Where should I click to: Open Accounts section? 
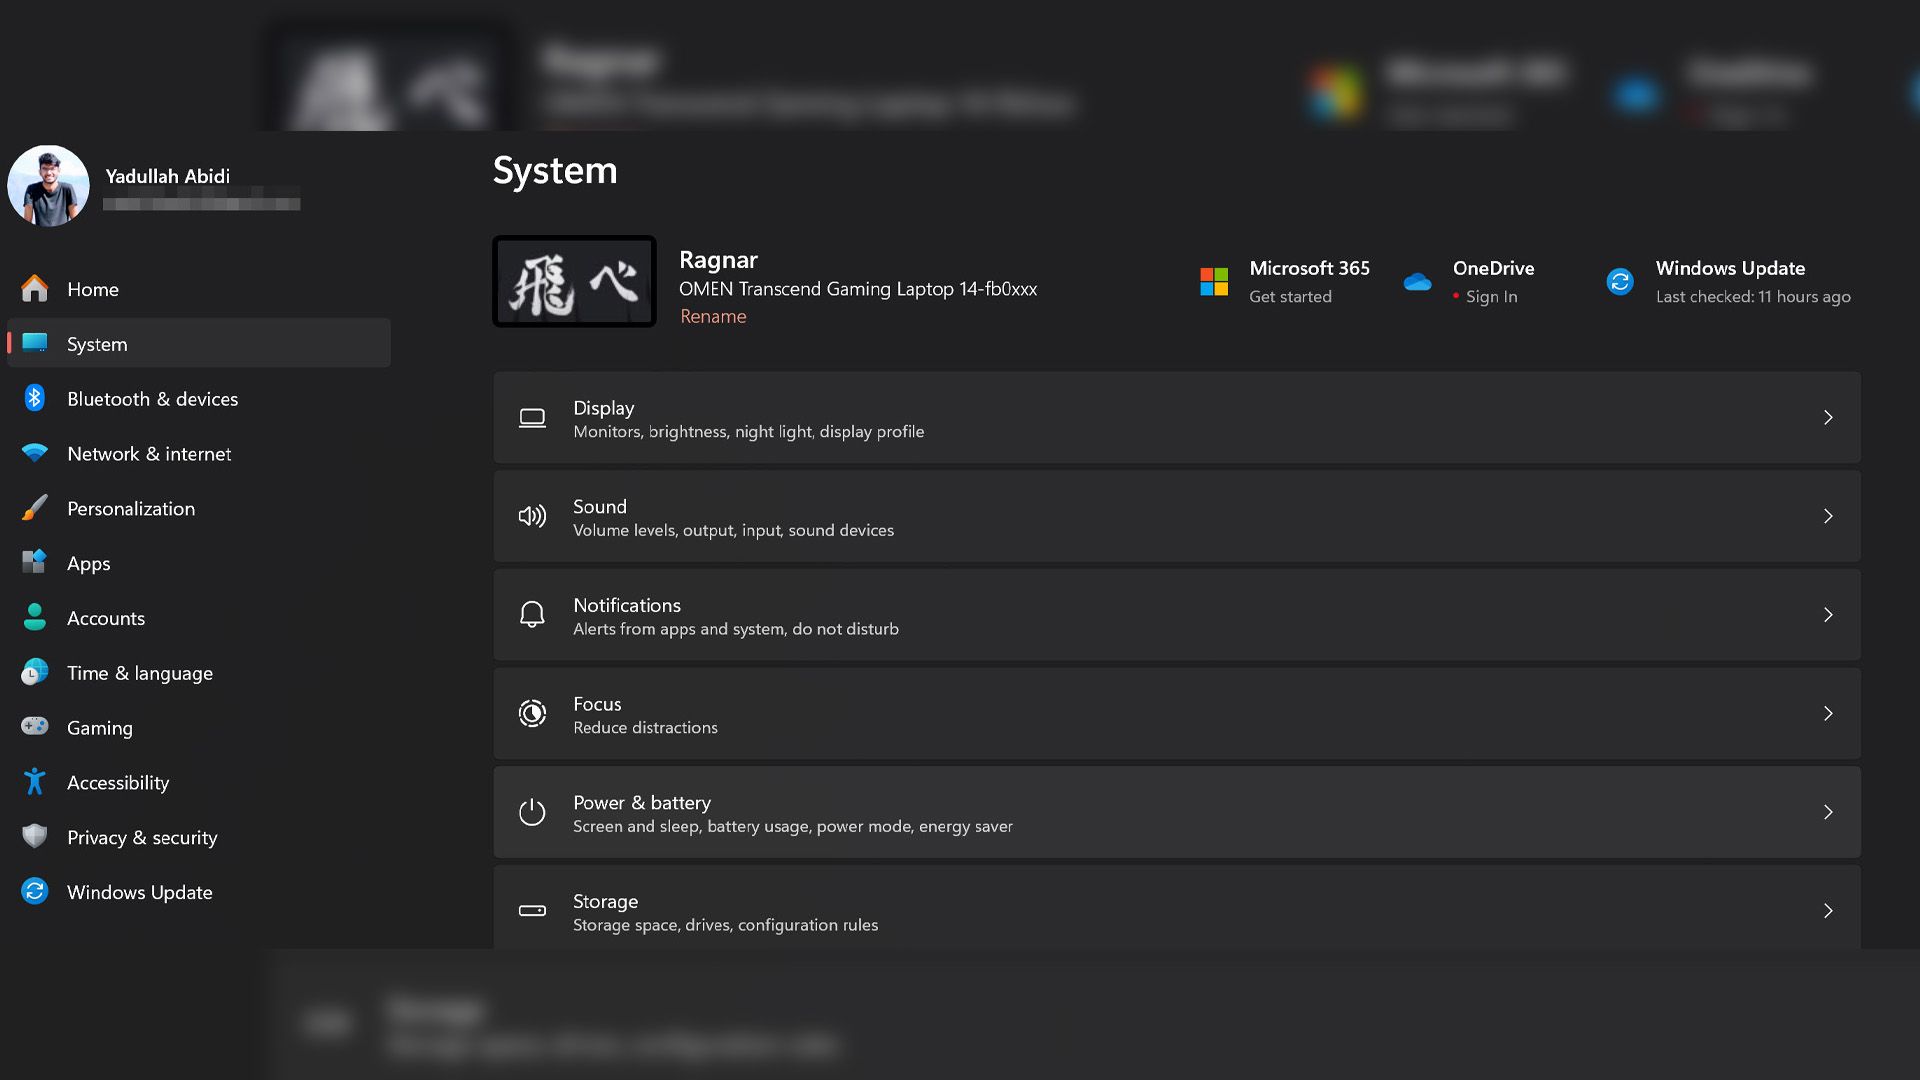click(199, 618)
